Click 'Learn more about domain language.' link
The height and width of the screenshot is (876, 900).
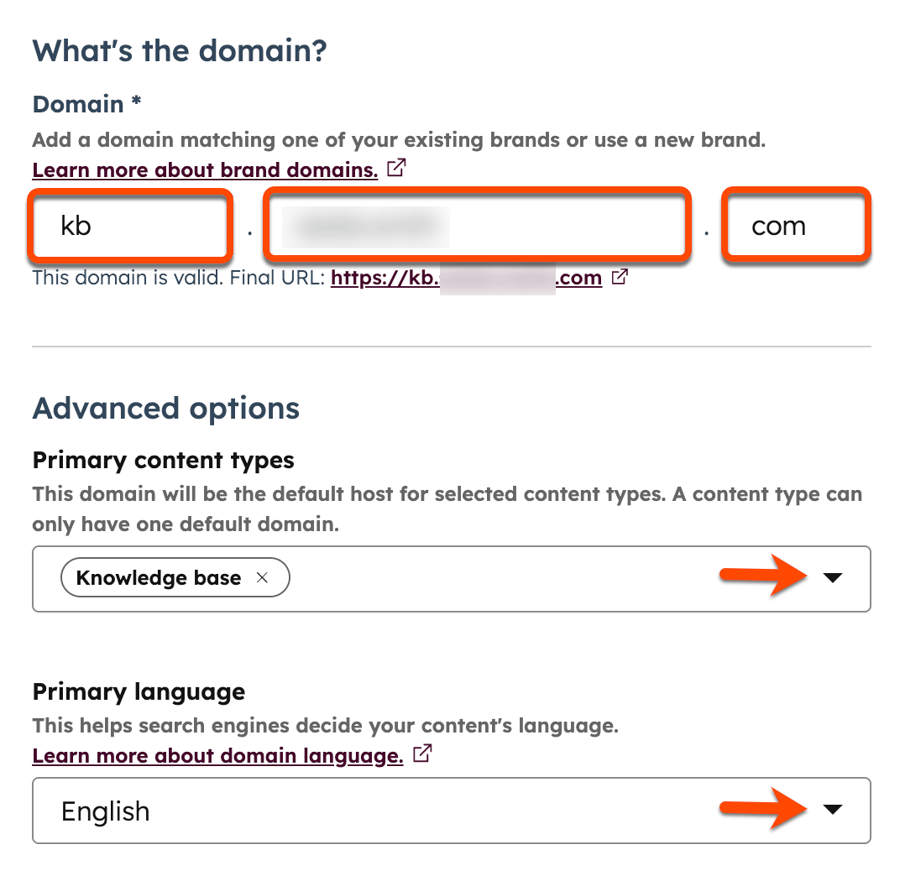pos(216,755)
